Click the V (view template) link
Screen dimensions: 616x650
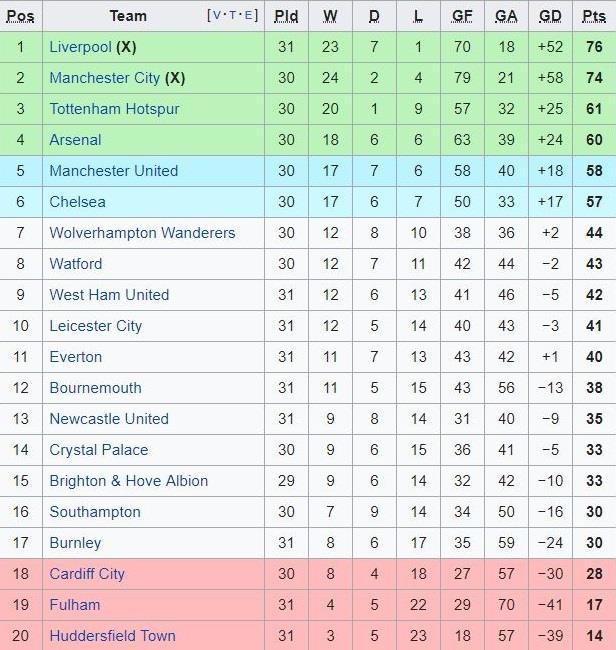coord(217,16)
